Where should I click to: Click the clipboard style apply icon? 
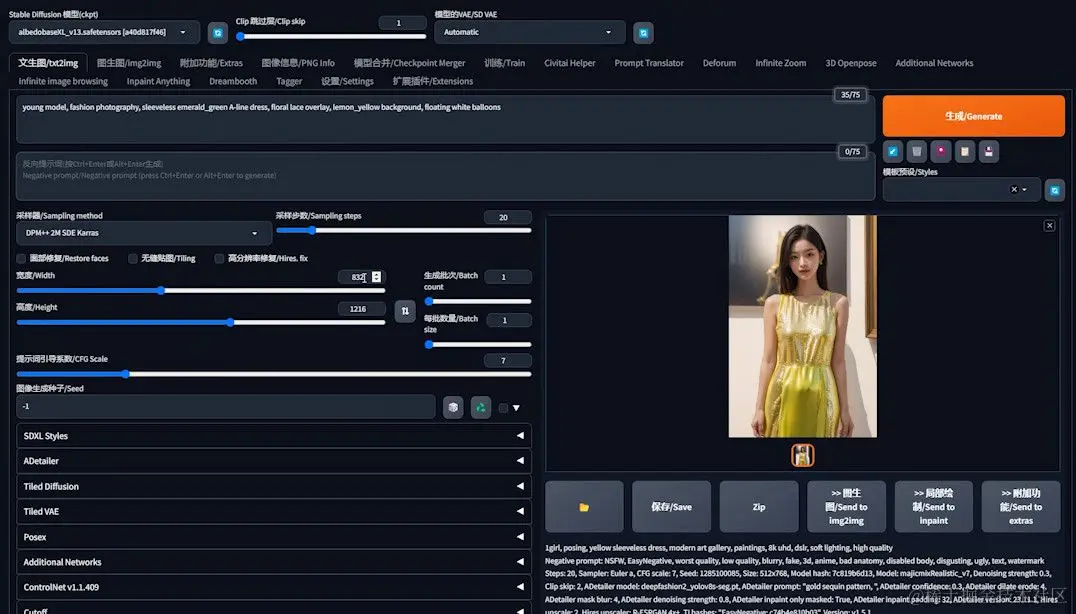click(964, 152)
